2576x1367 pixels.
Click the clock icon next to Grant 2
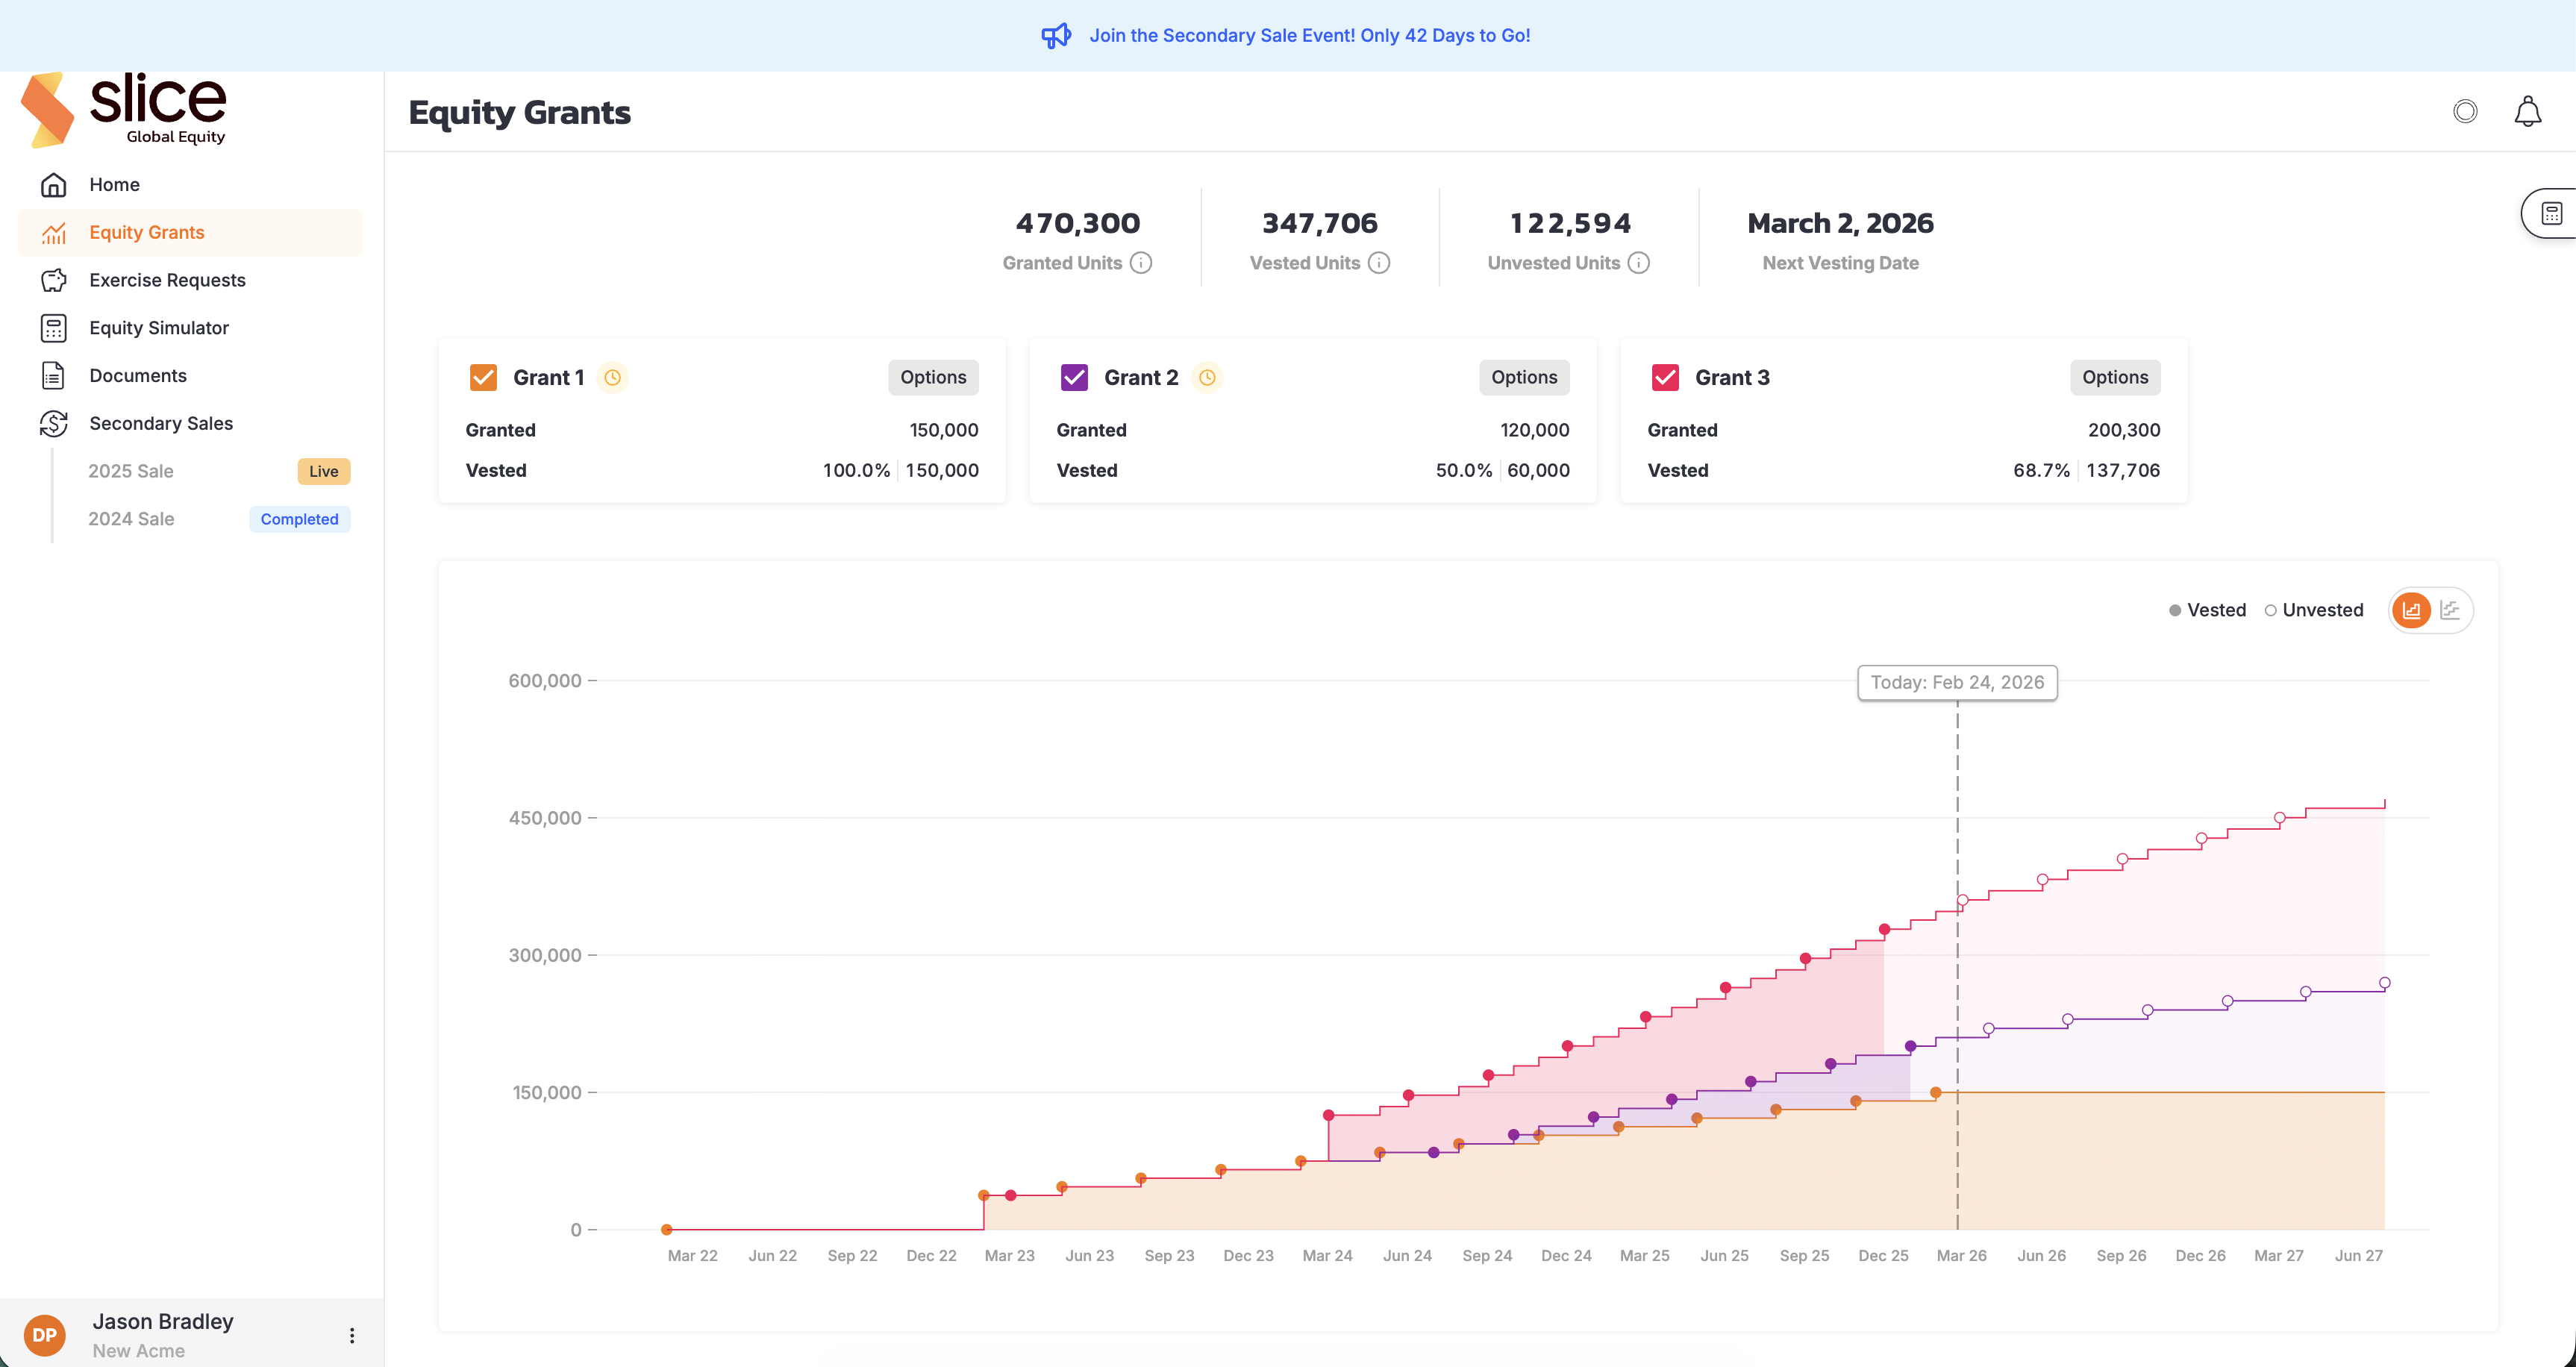(x=1207, y=377)
